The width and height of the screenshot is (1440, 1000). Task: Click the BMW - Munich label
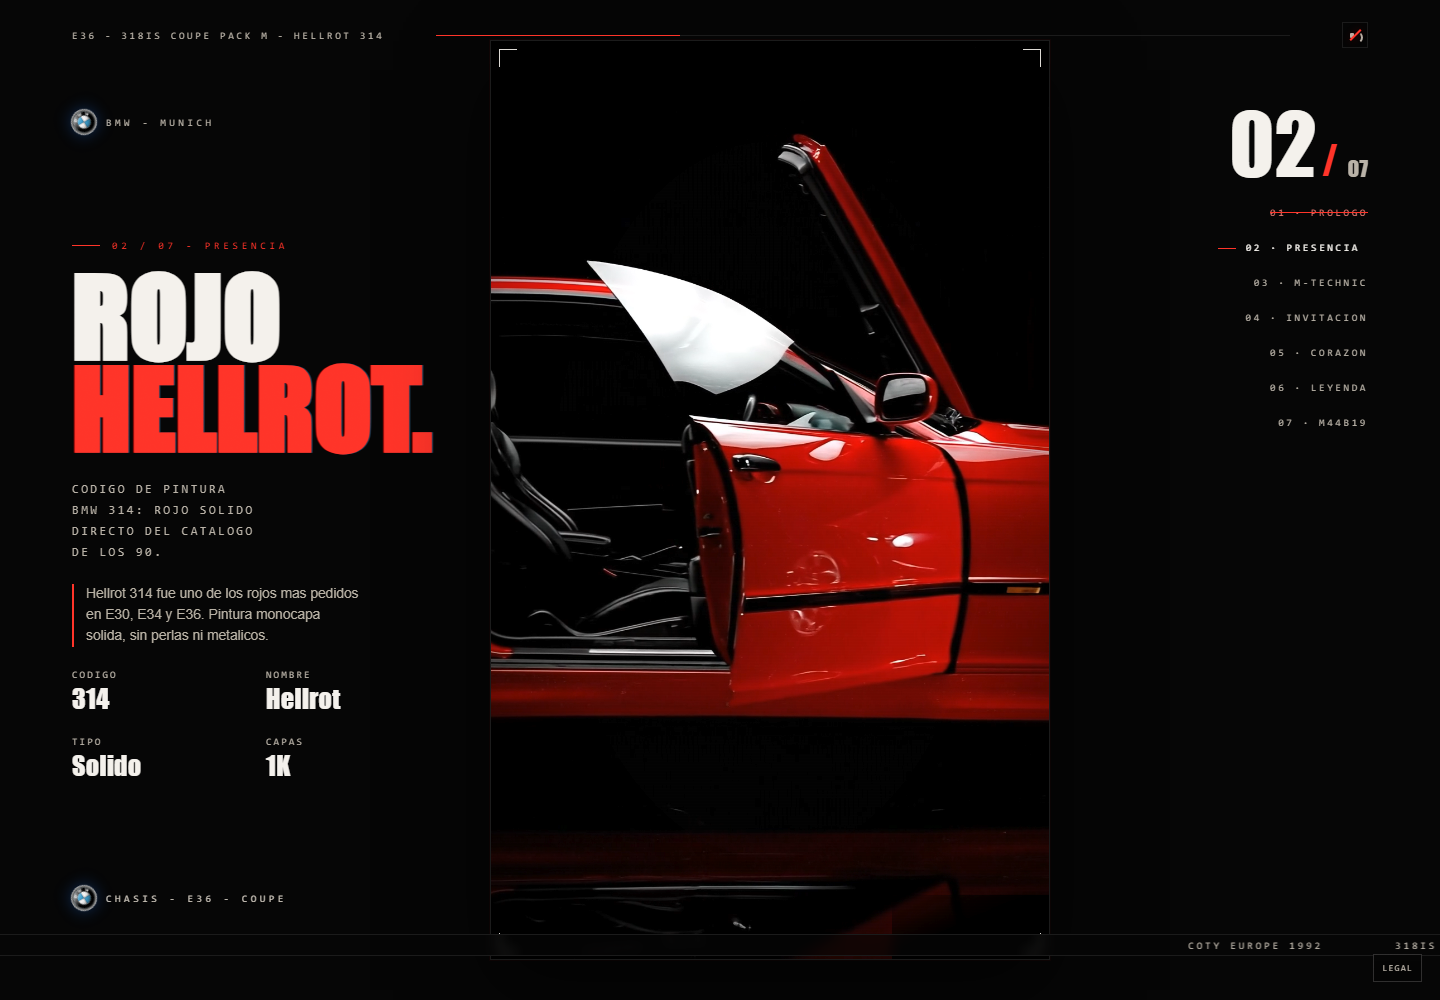(x=159, y=123)
